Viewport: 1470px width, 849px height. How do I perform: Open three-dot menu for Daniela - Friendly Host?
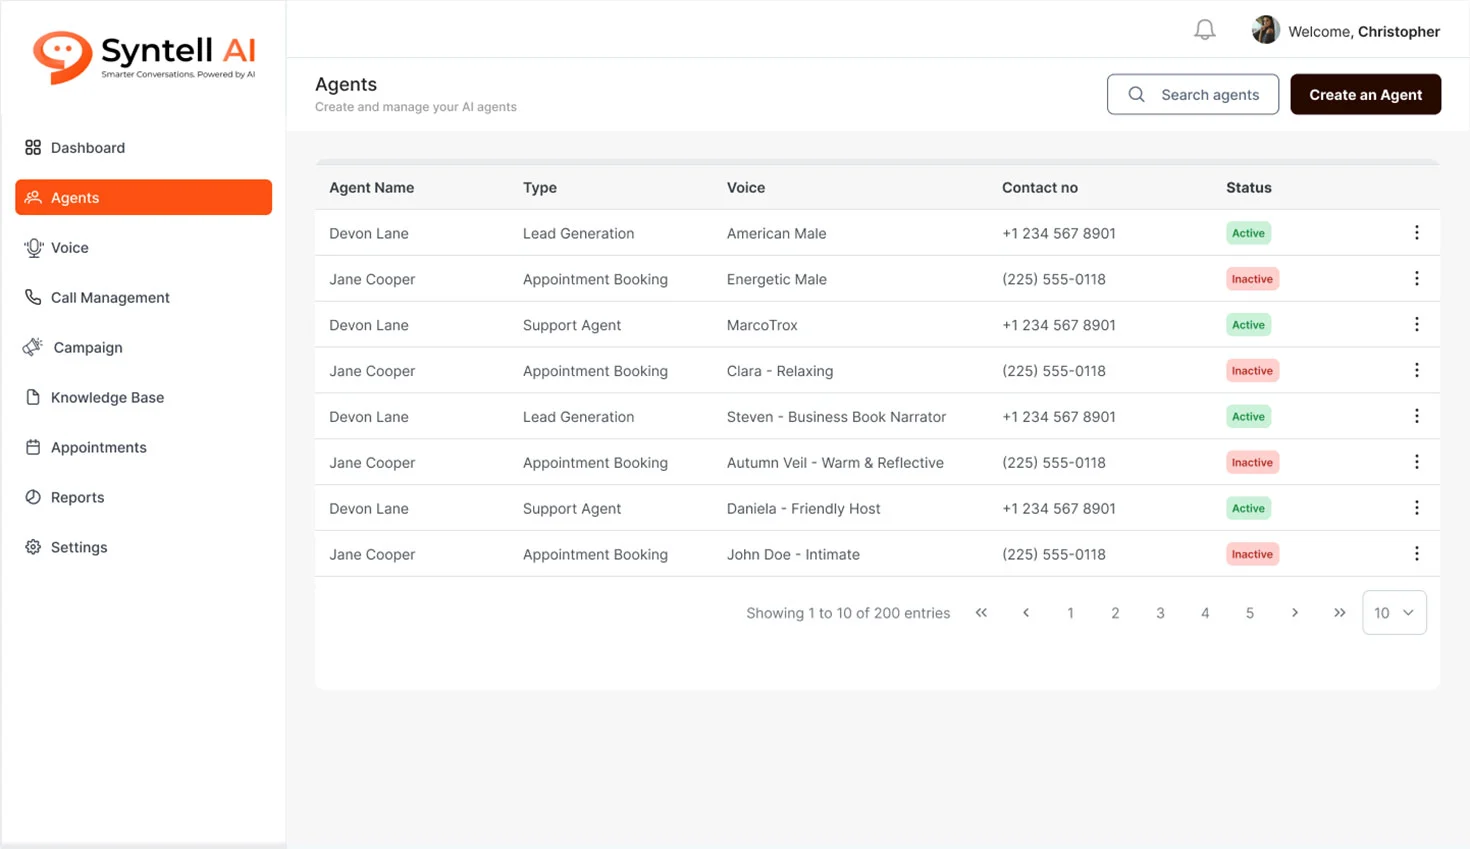1416,508
